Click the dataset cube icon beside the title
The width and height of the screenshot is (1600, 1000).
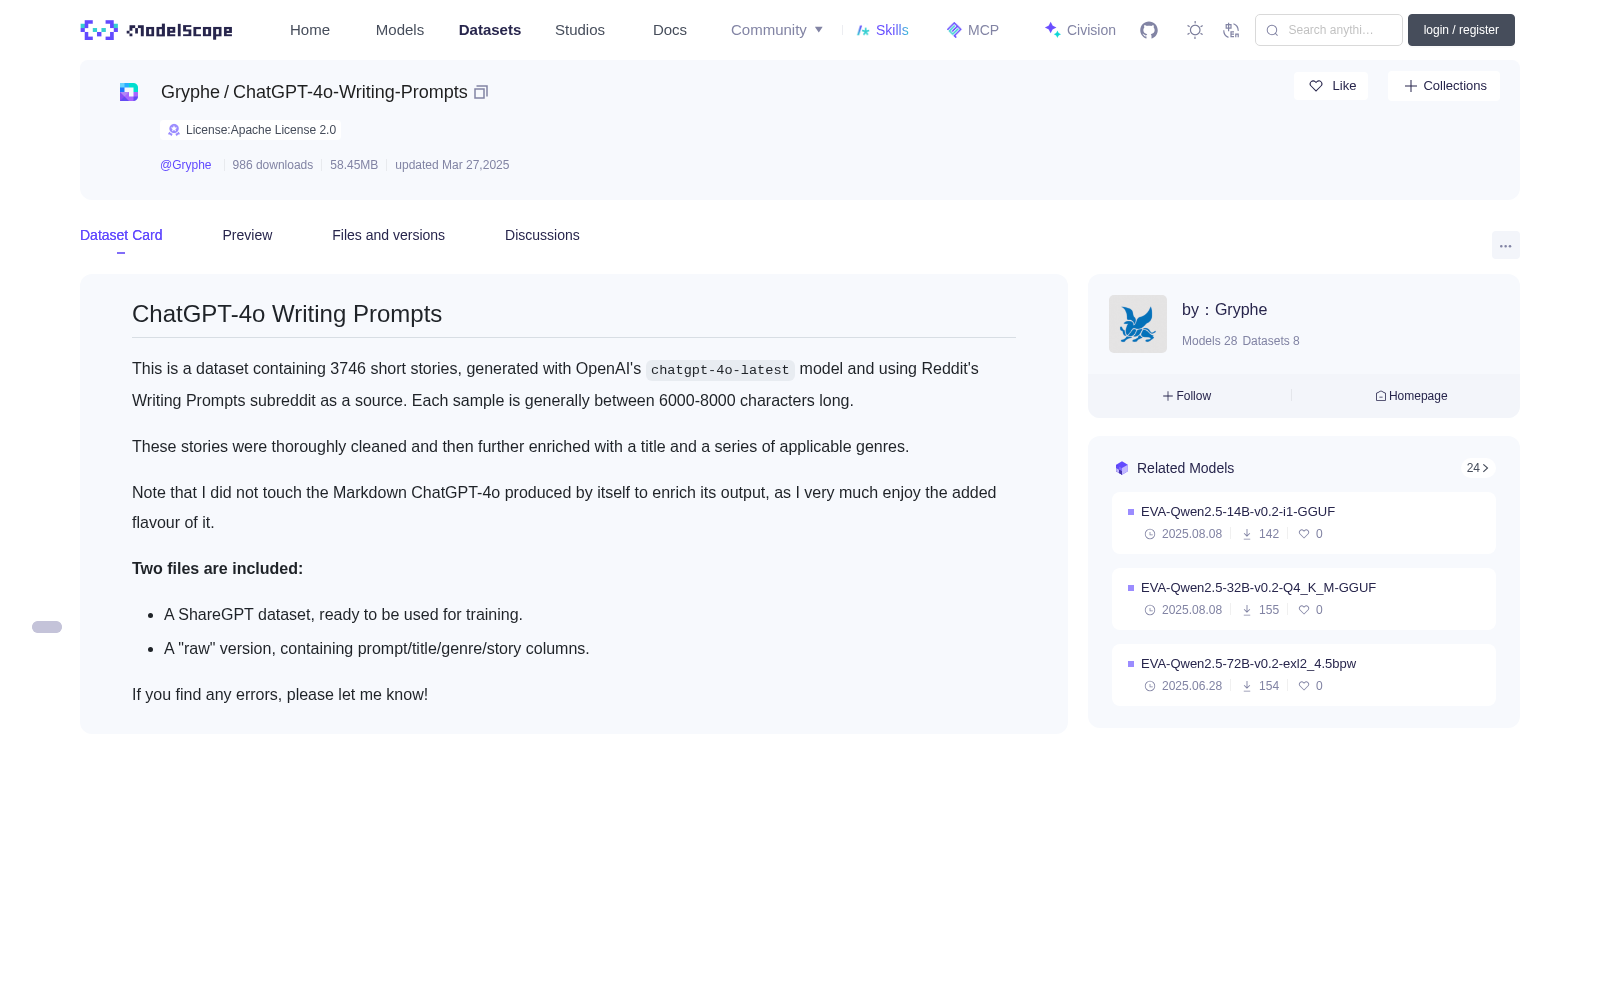(129, 92)
